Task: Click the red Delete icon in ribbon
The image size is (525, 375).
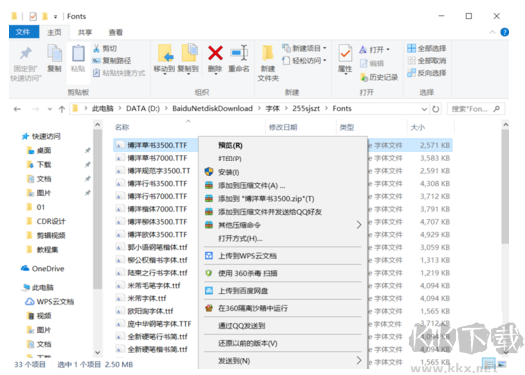Action: [x=215, y=53]
